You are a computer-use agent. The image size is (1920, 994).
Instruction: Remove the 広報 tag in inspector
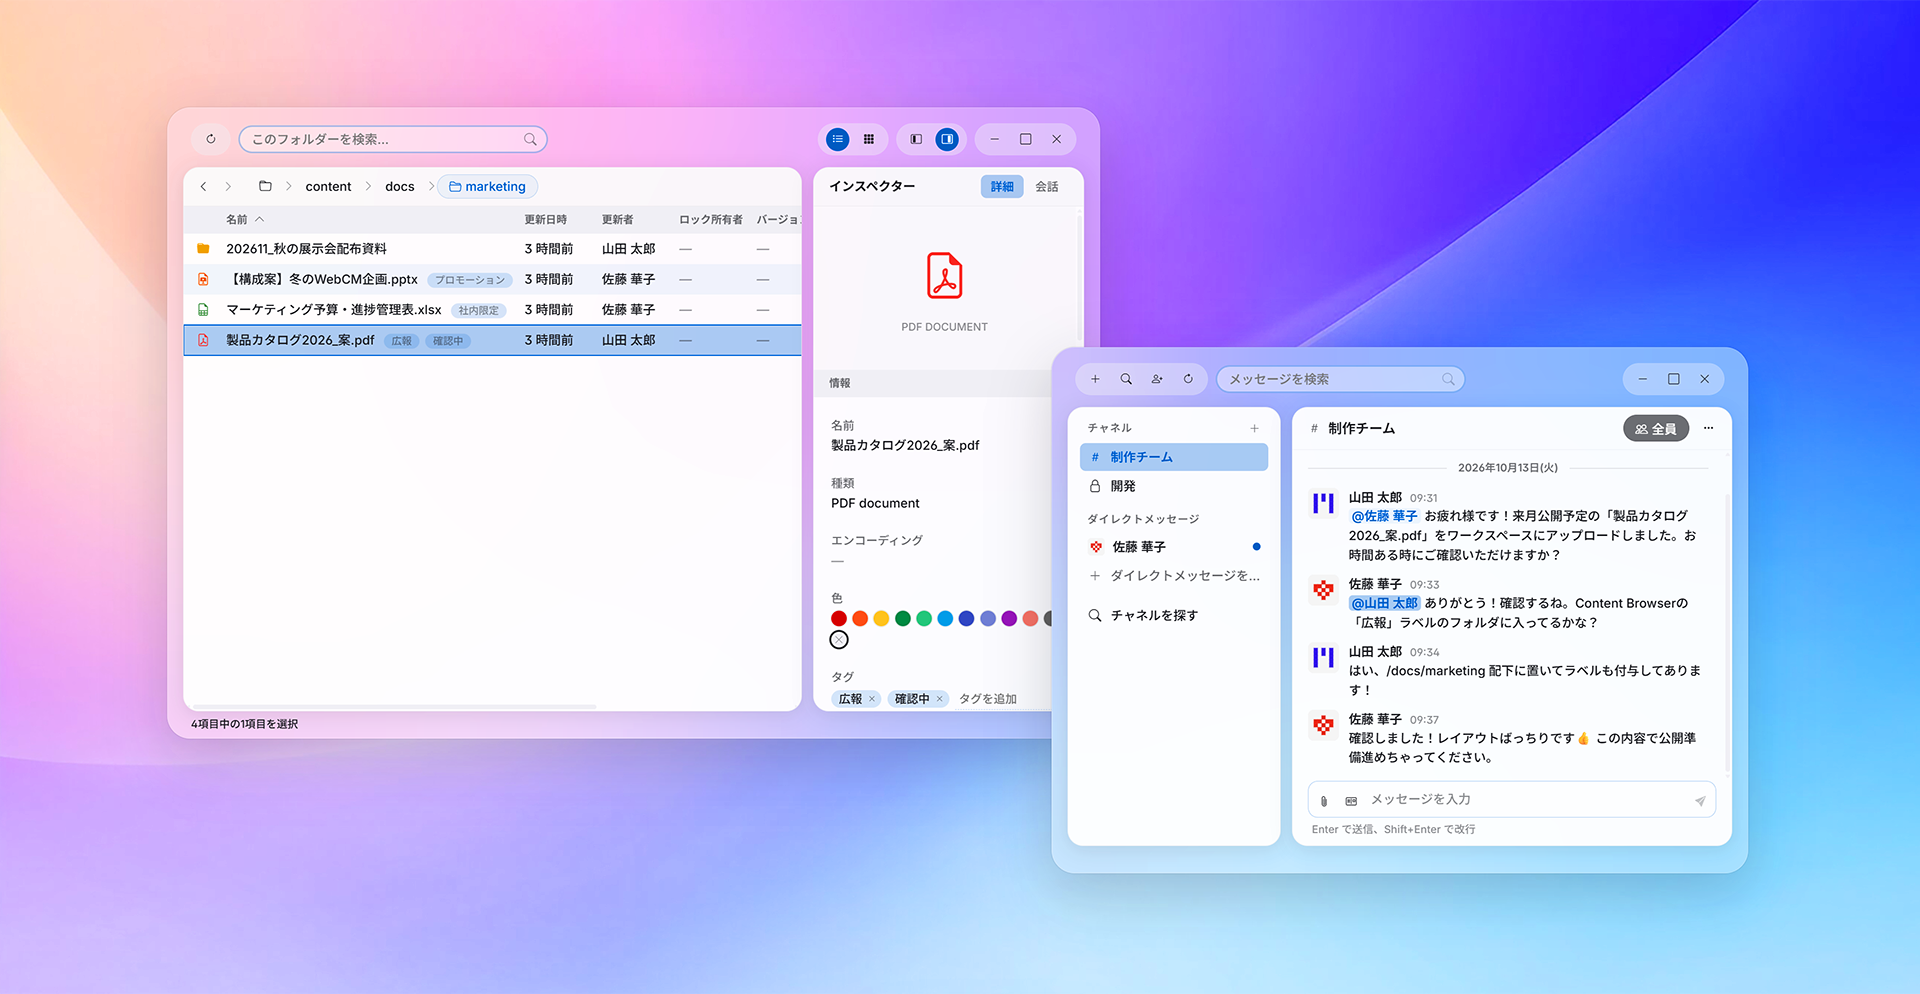click(x=872, y=699)
